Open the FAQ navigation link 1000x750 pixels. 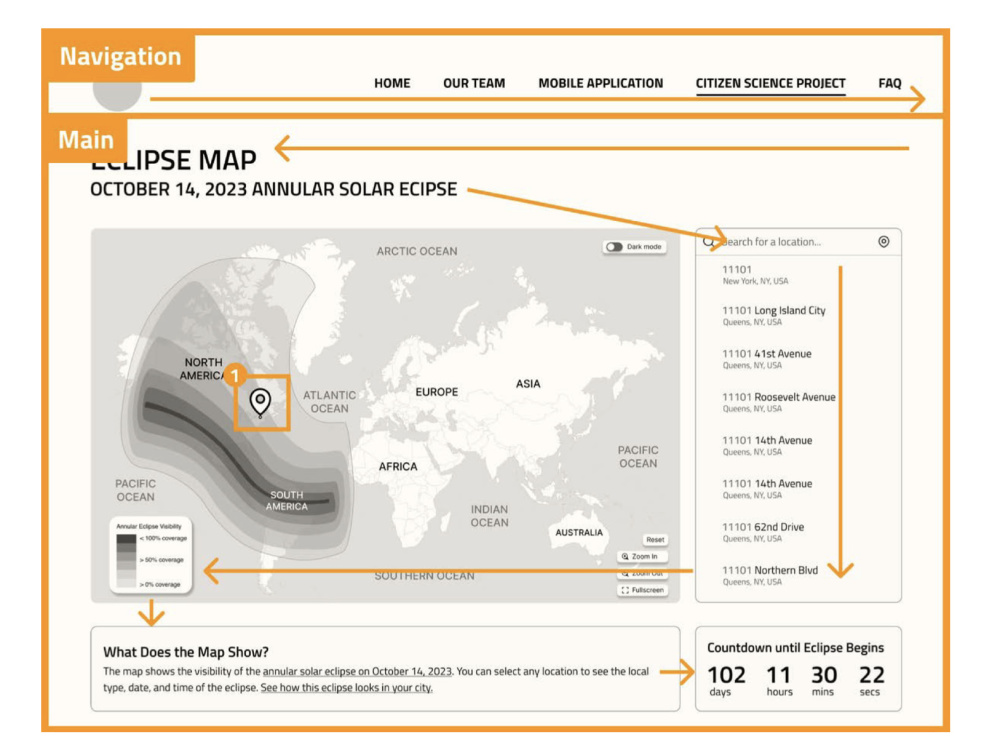pyautogui.click(x=890, y=83)
